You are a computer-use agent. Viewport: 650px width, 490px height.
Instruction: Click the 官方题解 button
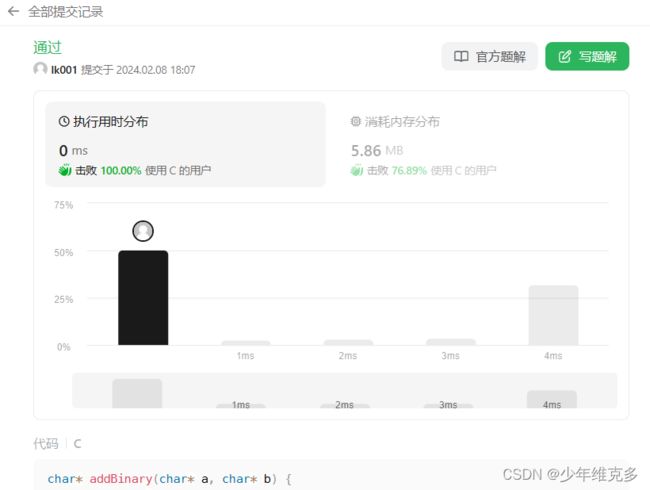490,56
